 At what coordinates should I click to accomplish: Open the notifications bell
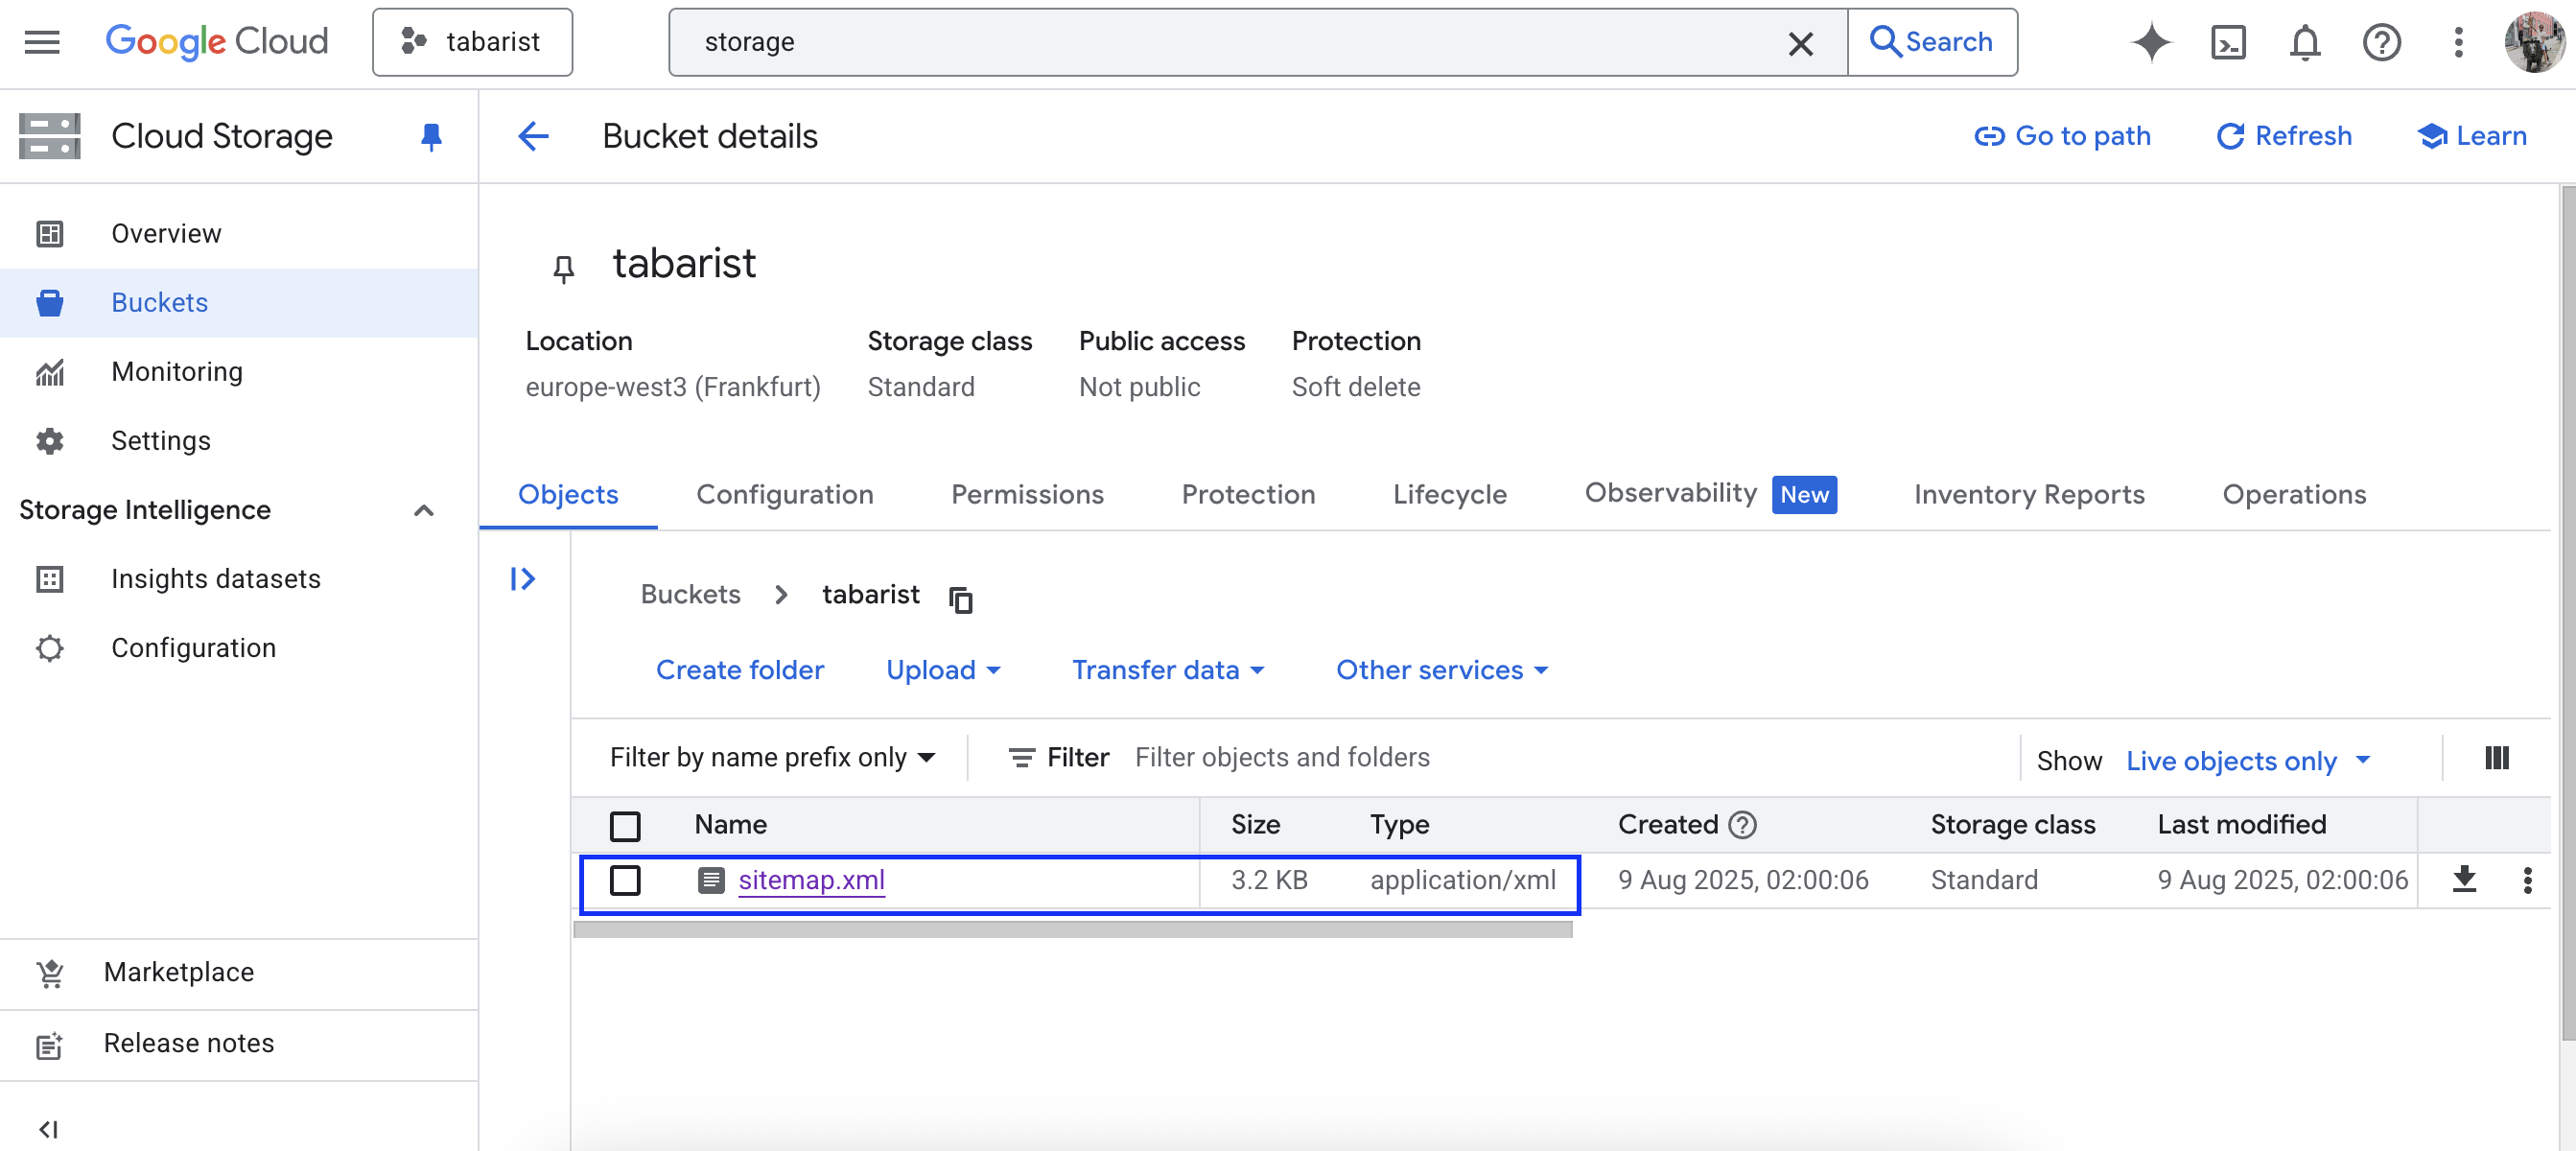2305,43
